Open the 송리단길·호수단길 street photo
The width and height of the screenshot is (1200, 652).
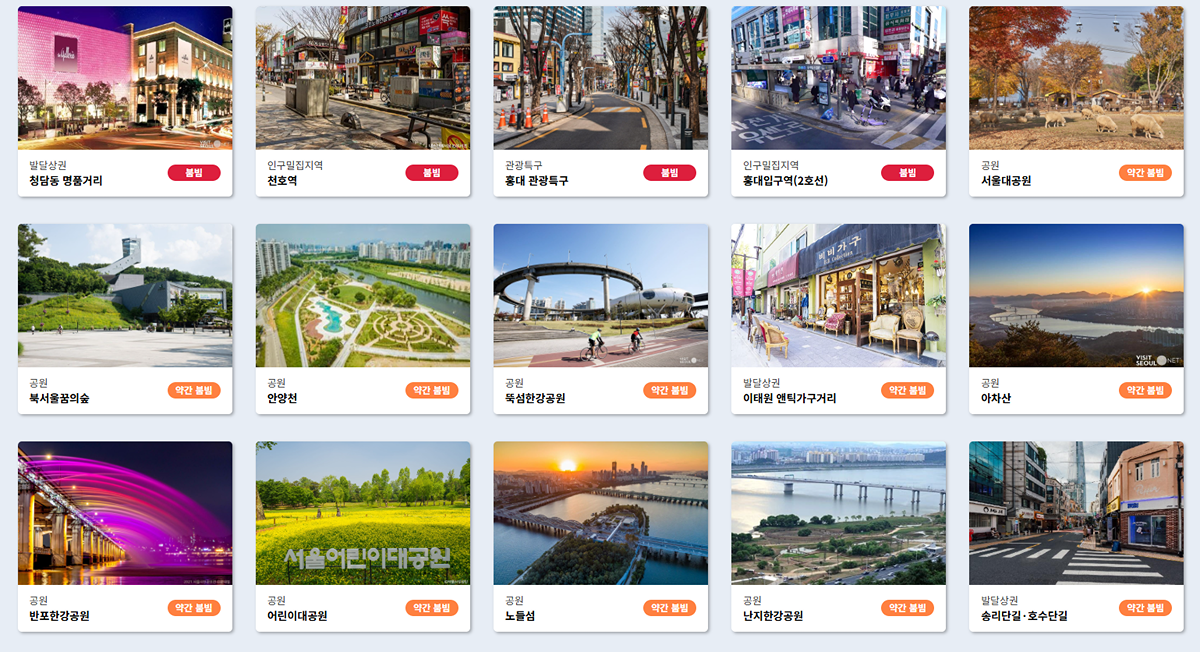tap(1076, 514)
